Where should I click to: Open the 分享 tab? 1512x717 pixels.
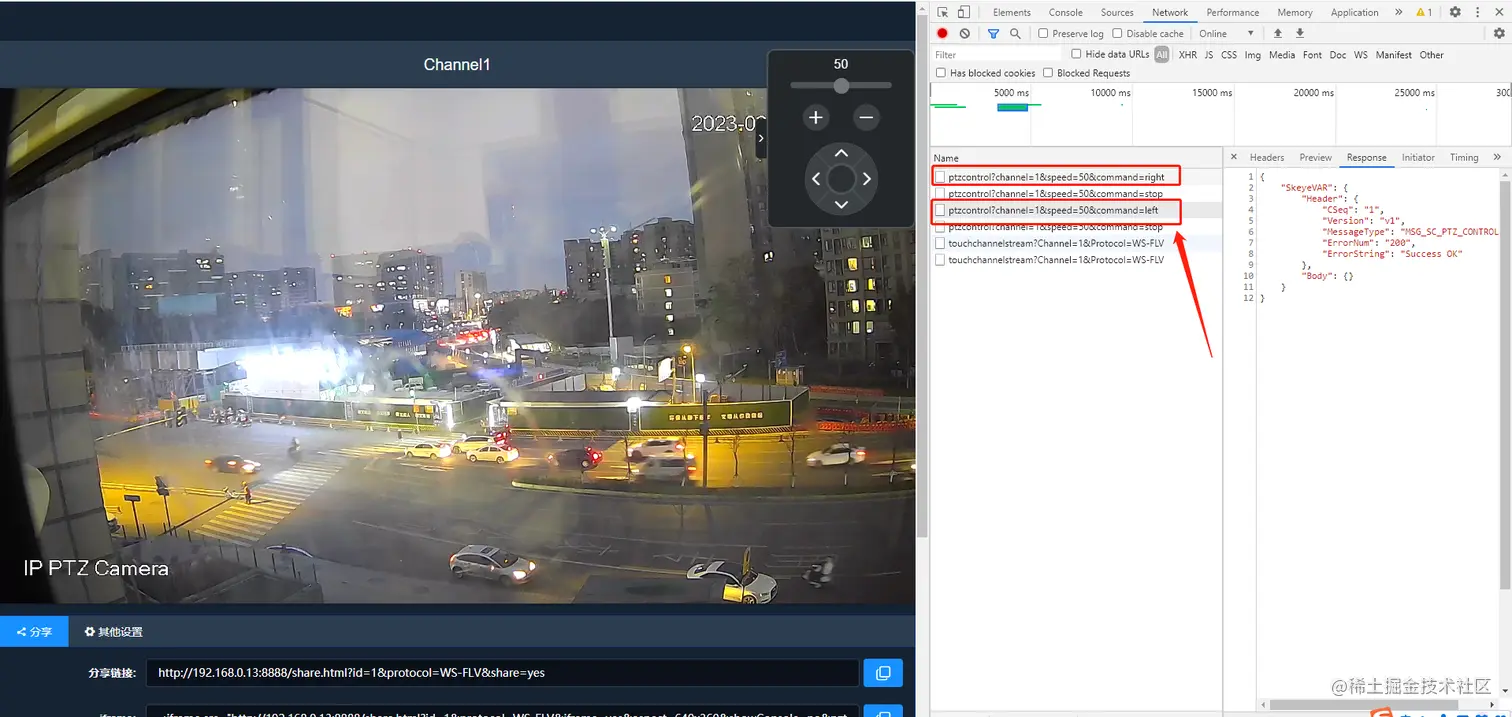[34, 632]
